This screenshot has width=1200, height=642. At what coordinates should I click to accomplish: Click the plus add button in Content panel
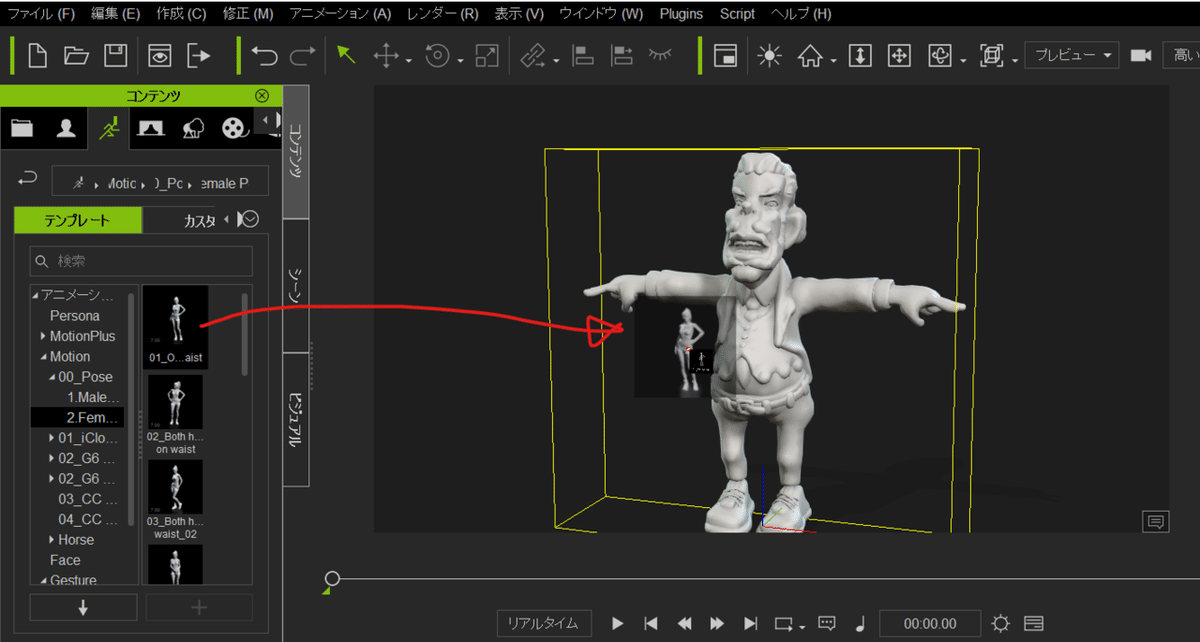tap(199, 607)
